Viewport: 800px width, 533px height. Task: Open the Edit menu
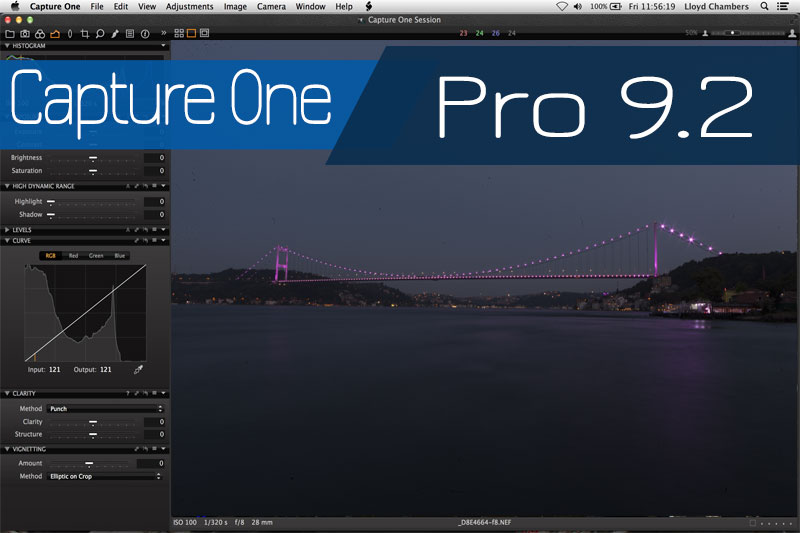point(121,6)
